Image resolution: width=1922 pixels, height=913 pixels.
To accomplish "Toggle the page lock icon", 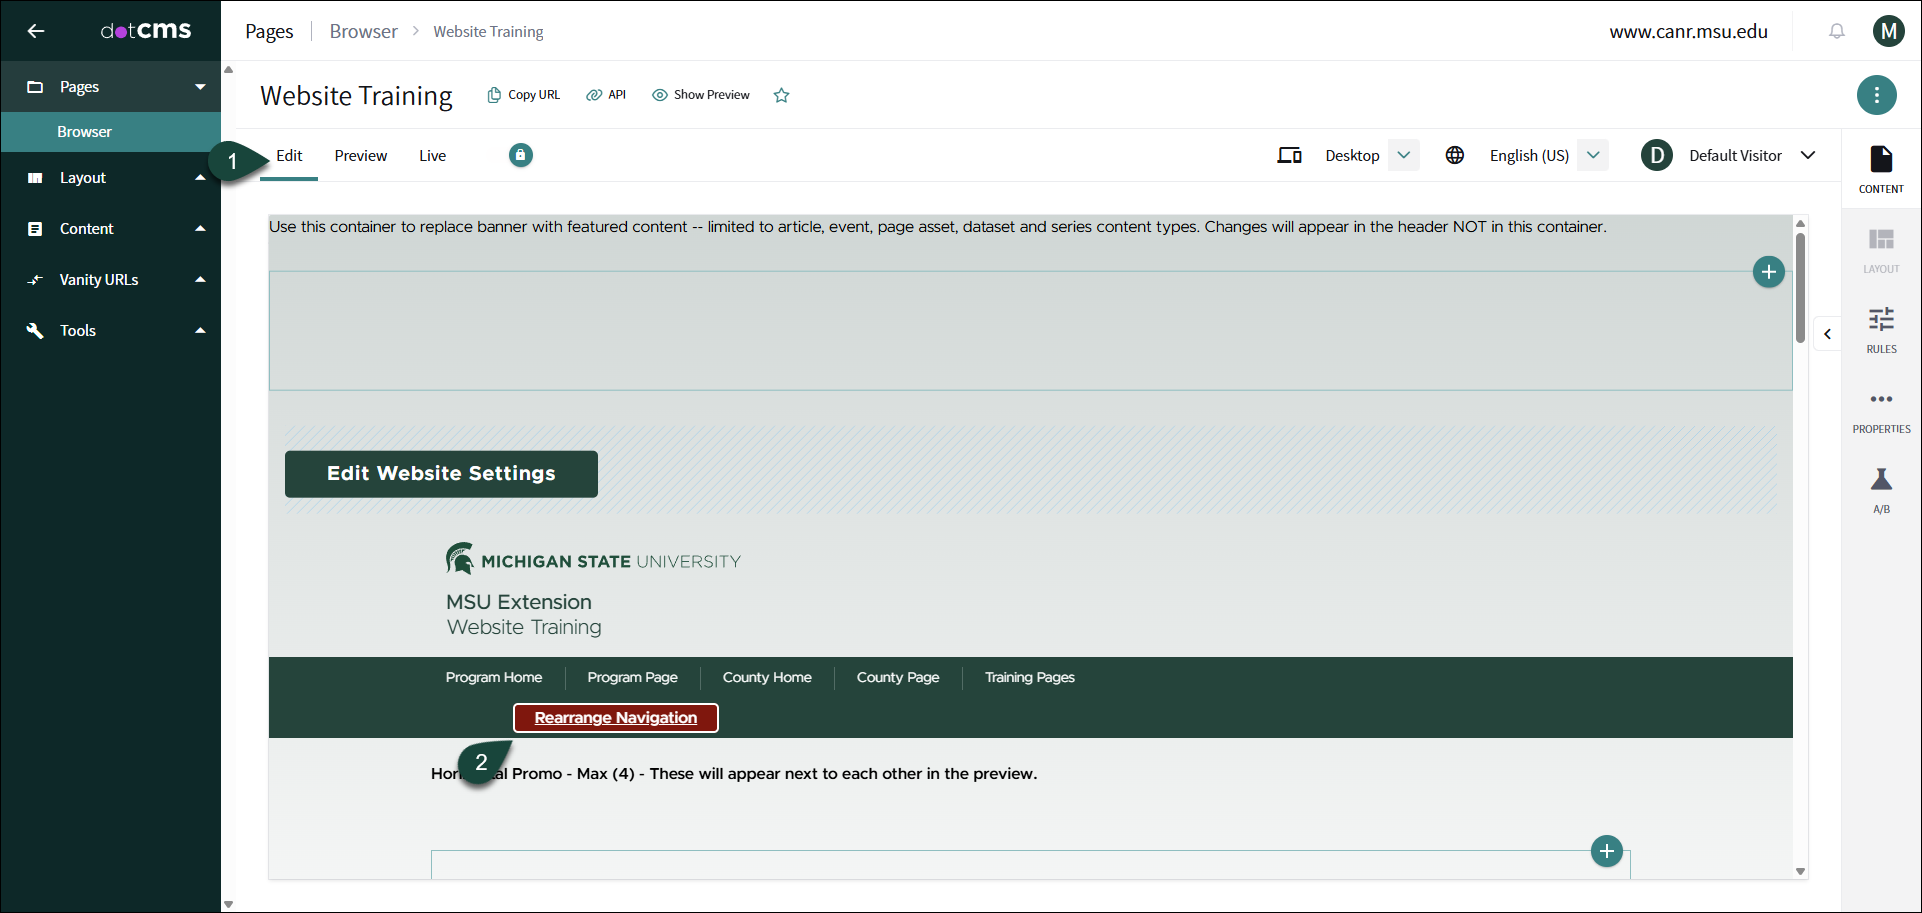I will coord(520,155).
